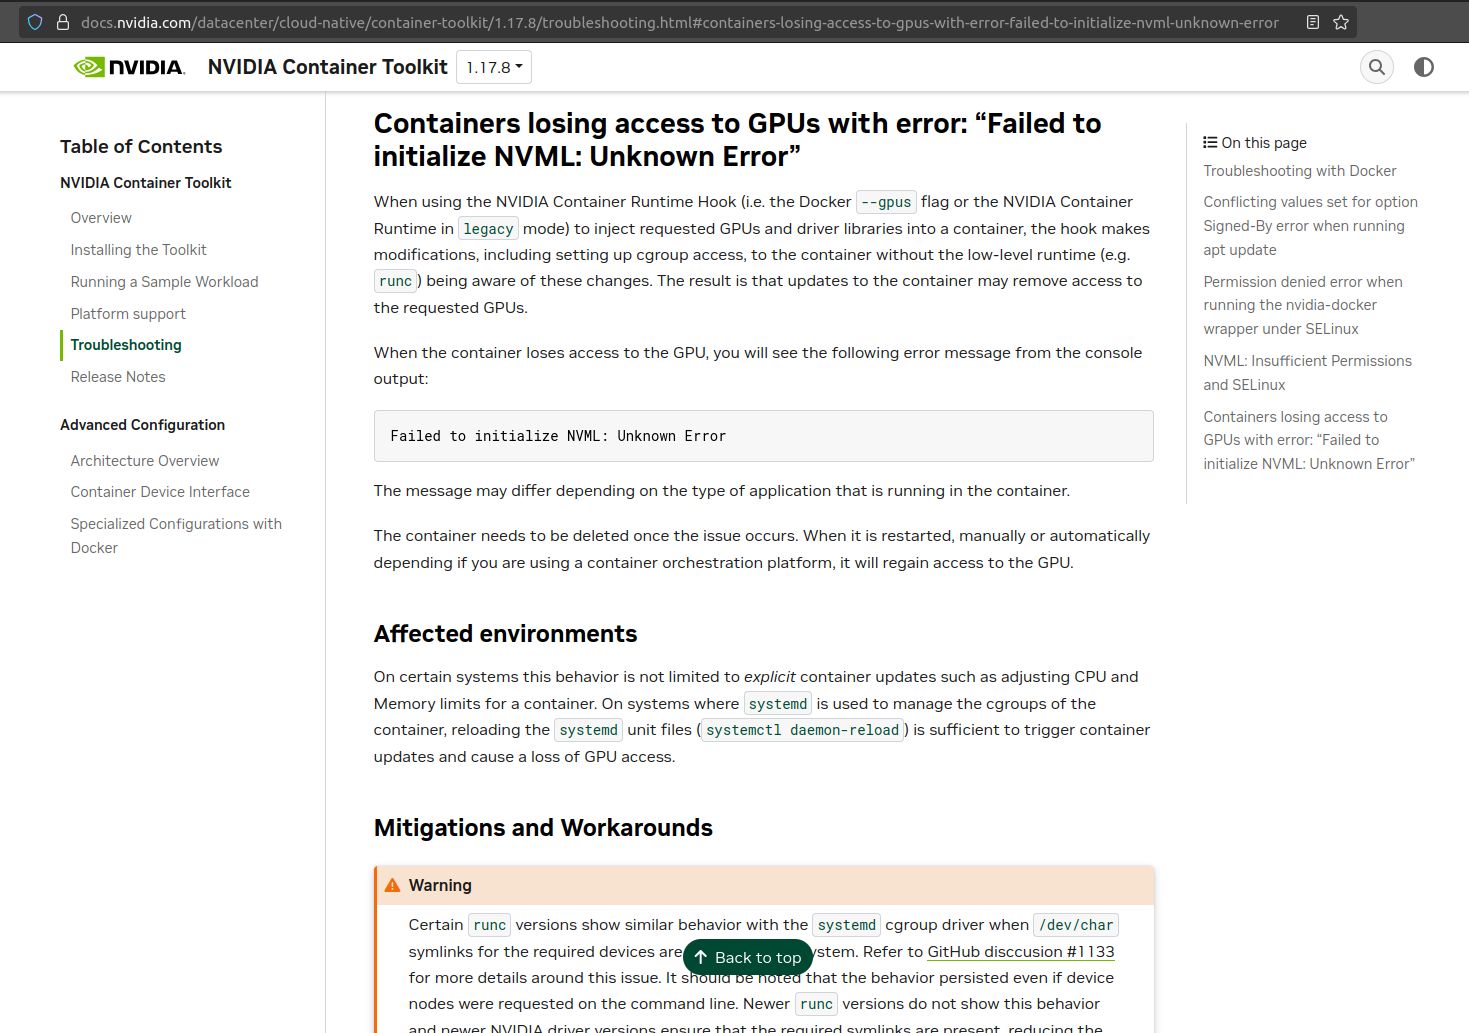
Task: Open the site search magnifier
Action: [1377, 67]
